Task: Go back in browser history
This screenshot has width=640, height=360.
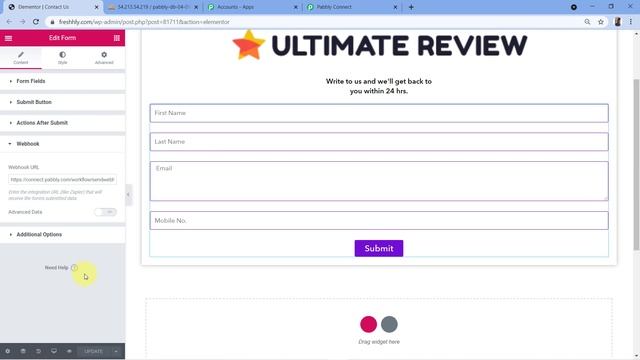Action: coord(9,22)
